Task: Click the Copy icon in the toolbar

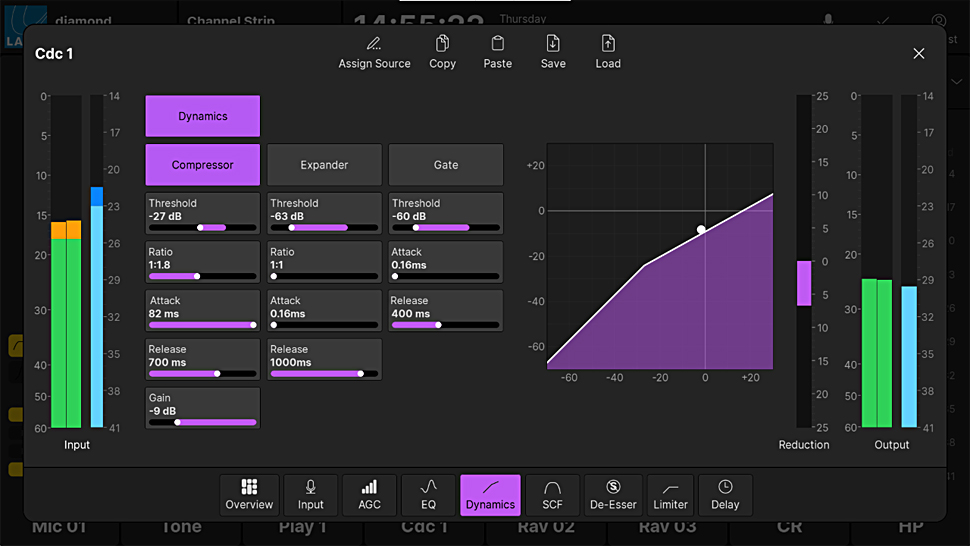Action: (442, 43)
